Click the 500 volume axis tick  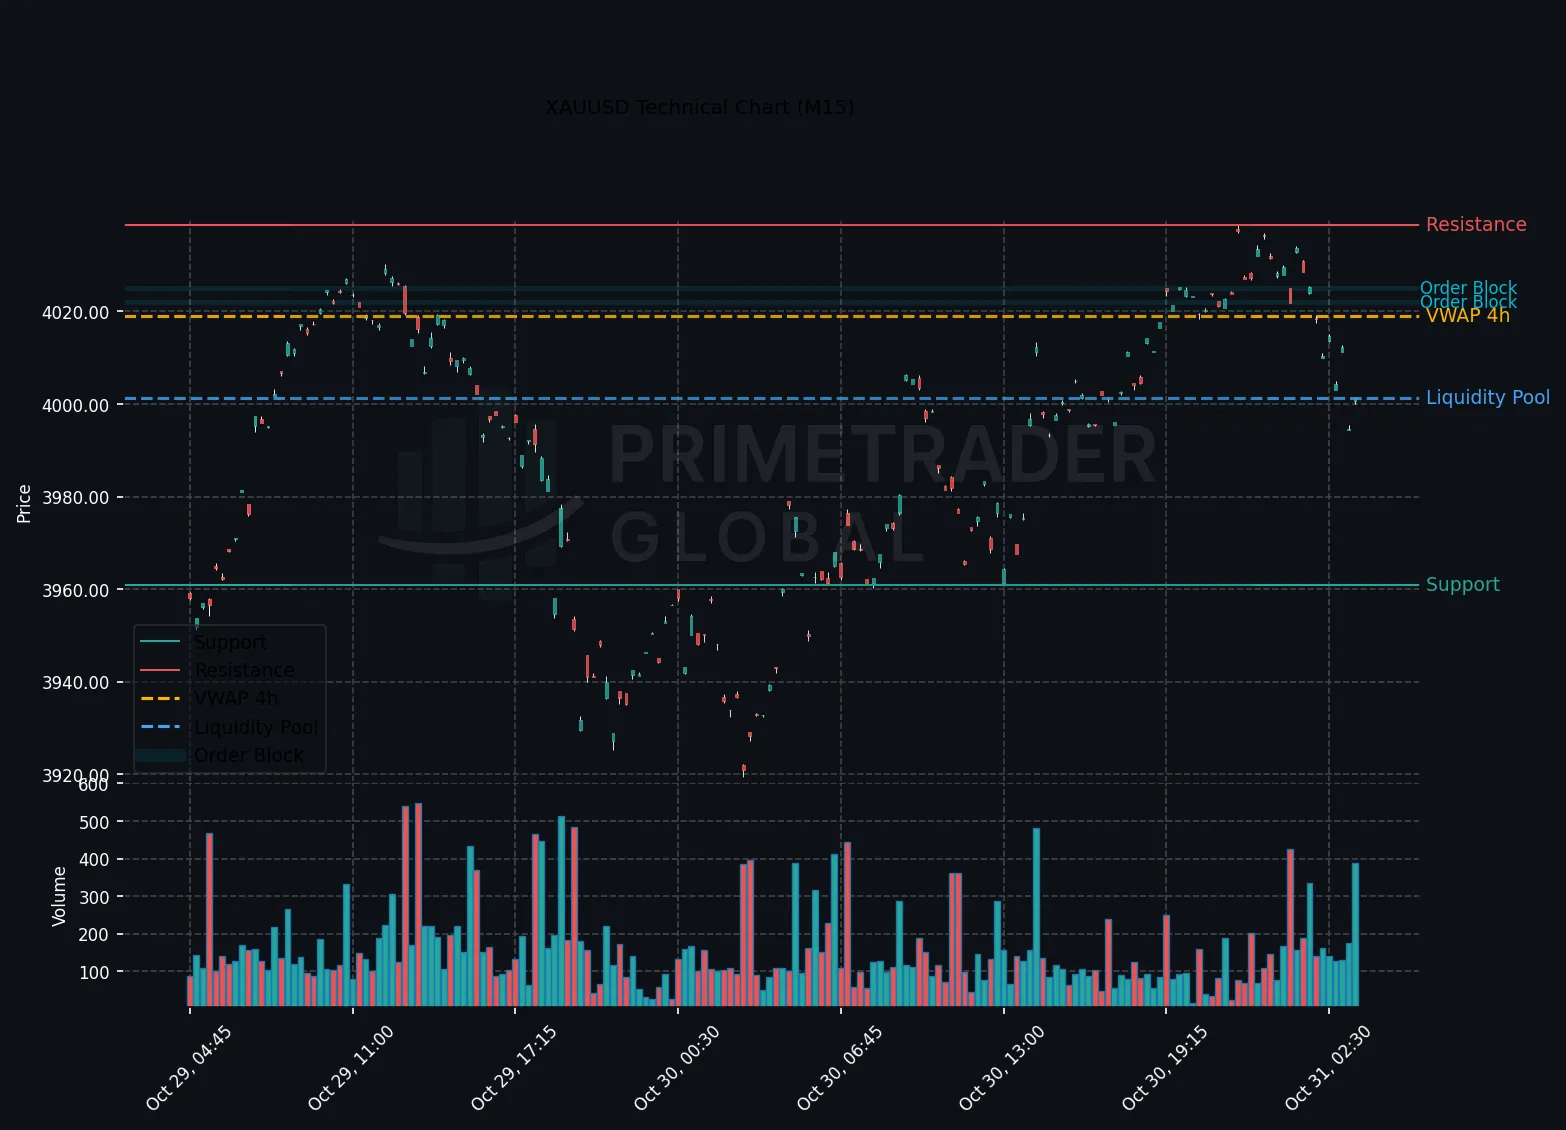click(94, 823)
